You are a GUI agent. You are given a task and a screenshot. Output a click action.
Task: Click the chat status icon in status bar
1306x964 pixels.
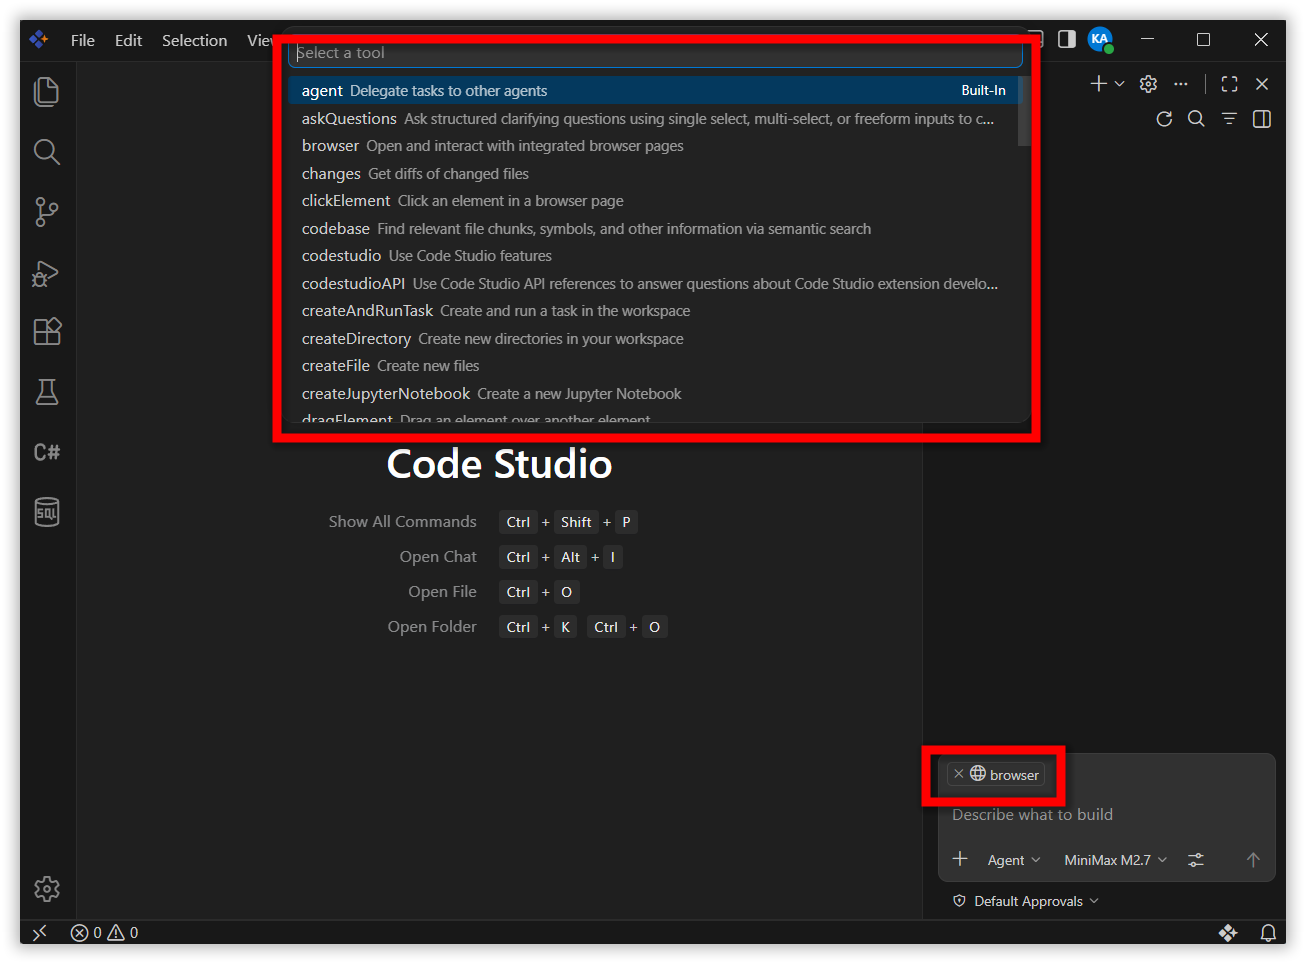pyautogui.click(x=1228, y=933)
